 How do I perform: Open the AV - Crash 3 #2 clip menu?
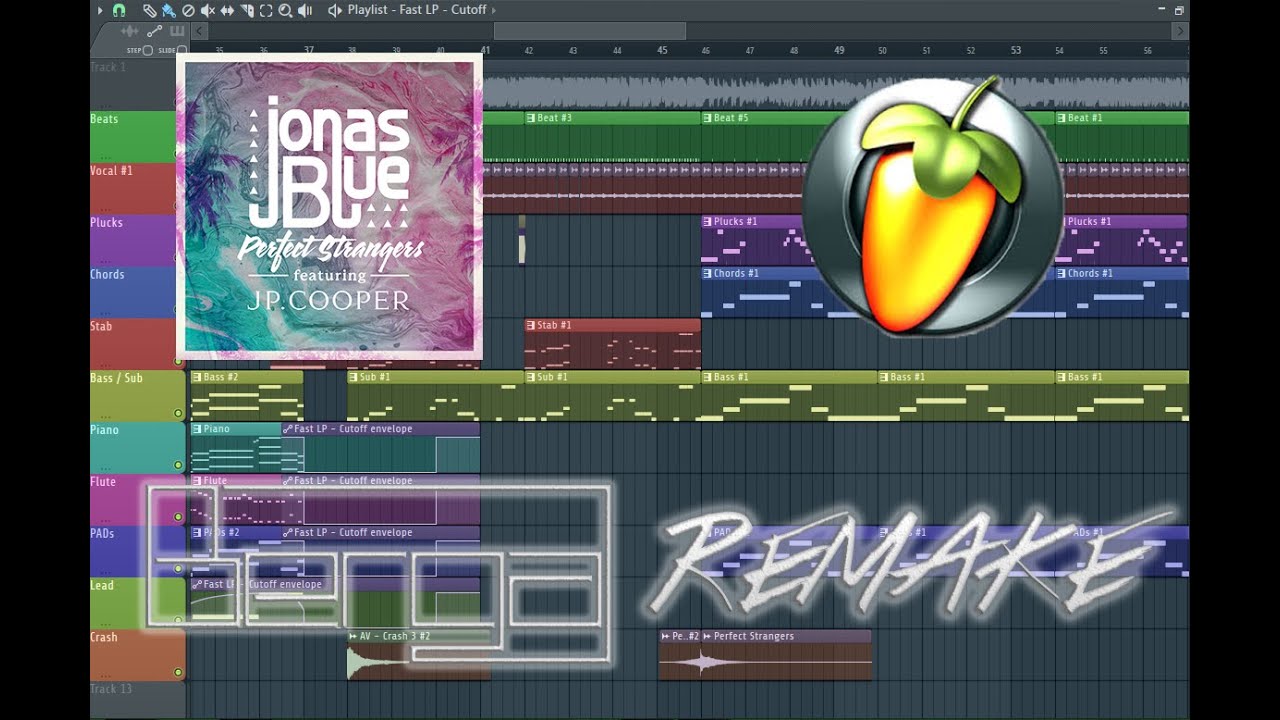[353, 636]
